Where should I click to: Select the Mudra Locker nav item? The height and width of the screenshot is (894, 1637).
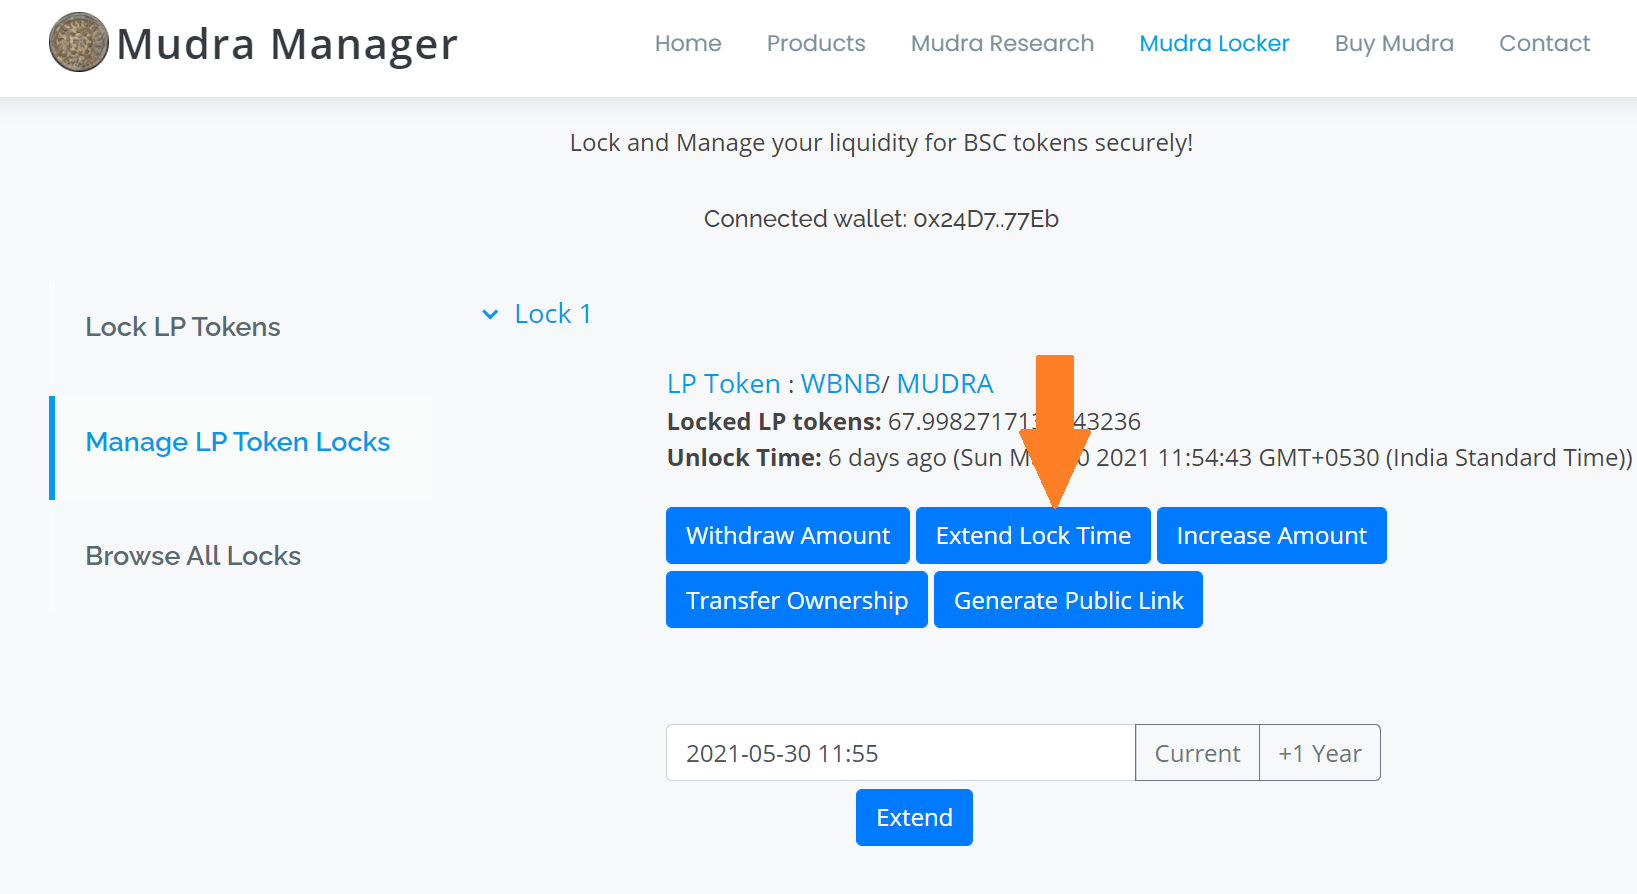tap(1214, 43)
